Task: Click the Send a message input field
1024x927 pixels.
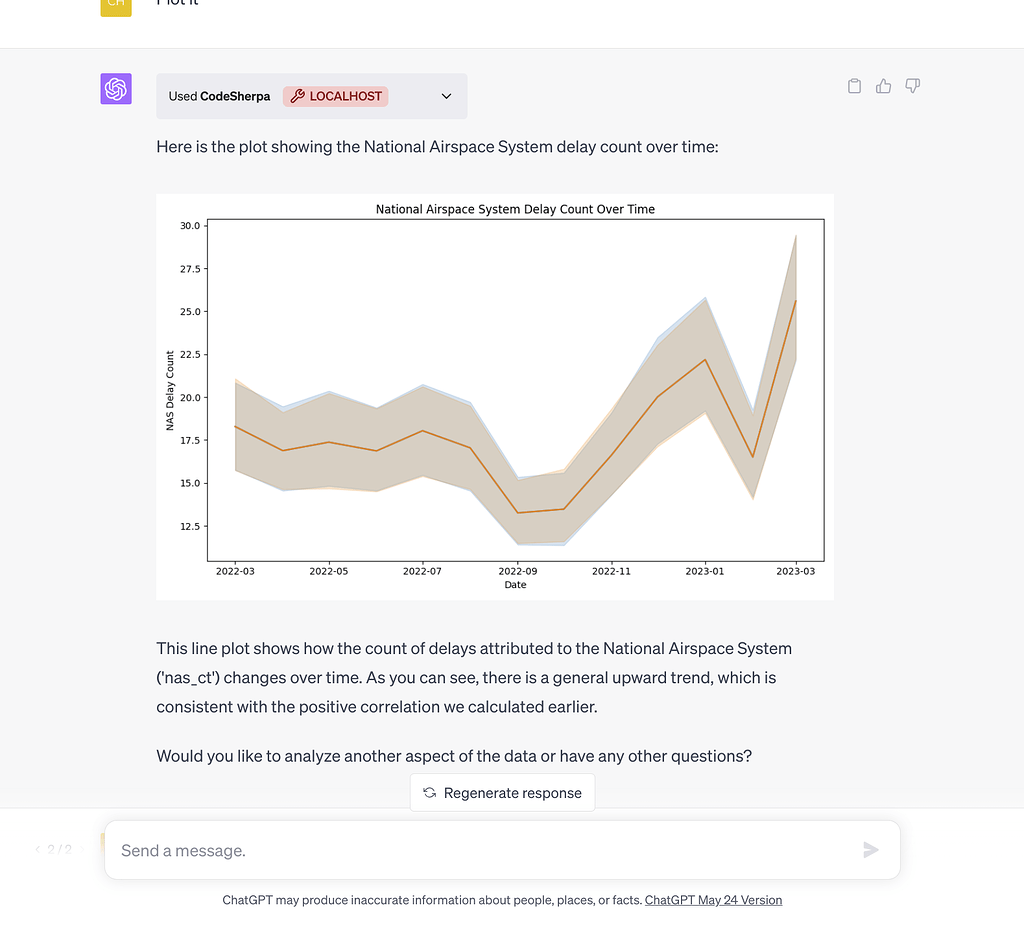Action: (x=480, y=850)
